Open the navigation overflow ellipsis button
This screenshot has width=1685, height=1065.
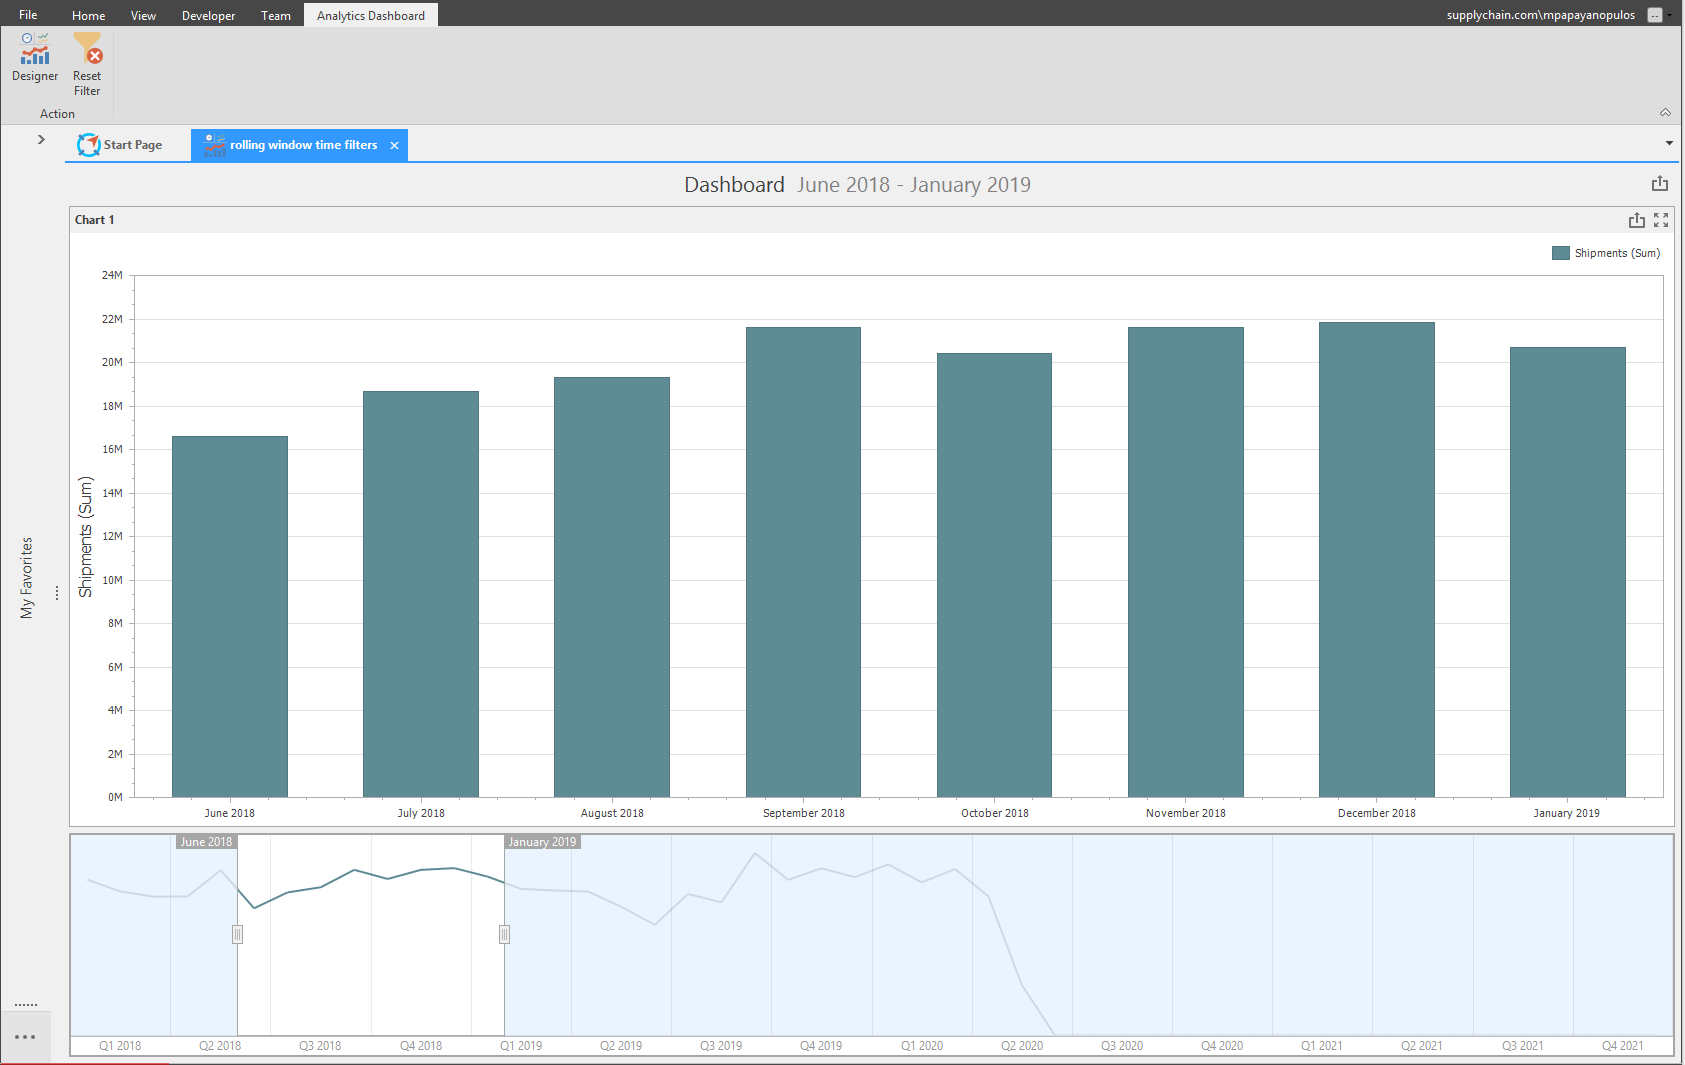click(26, 1037)
